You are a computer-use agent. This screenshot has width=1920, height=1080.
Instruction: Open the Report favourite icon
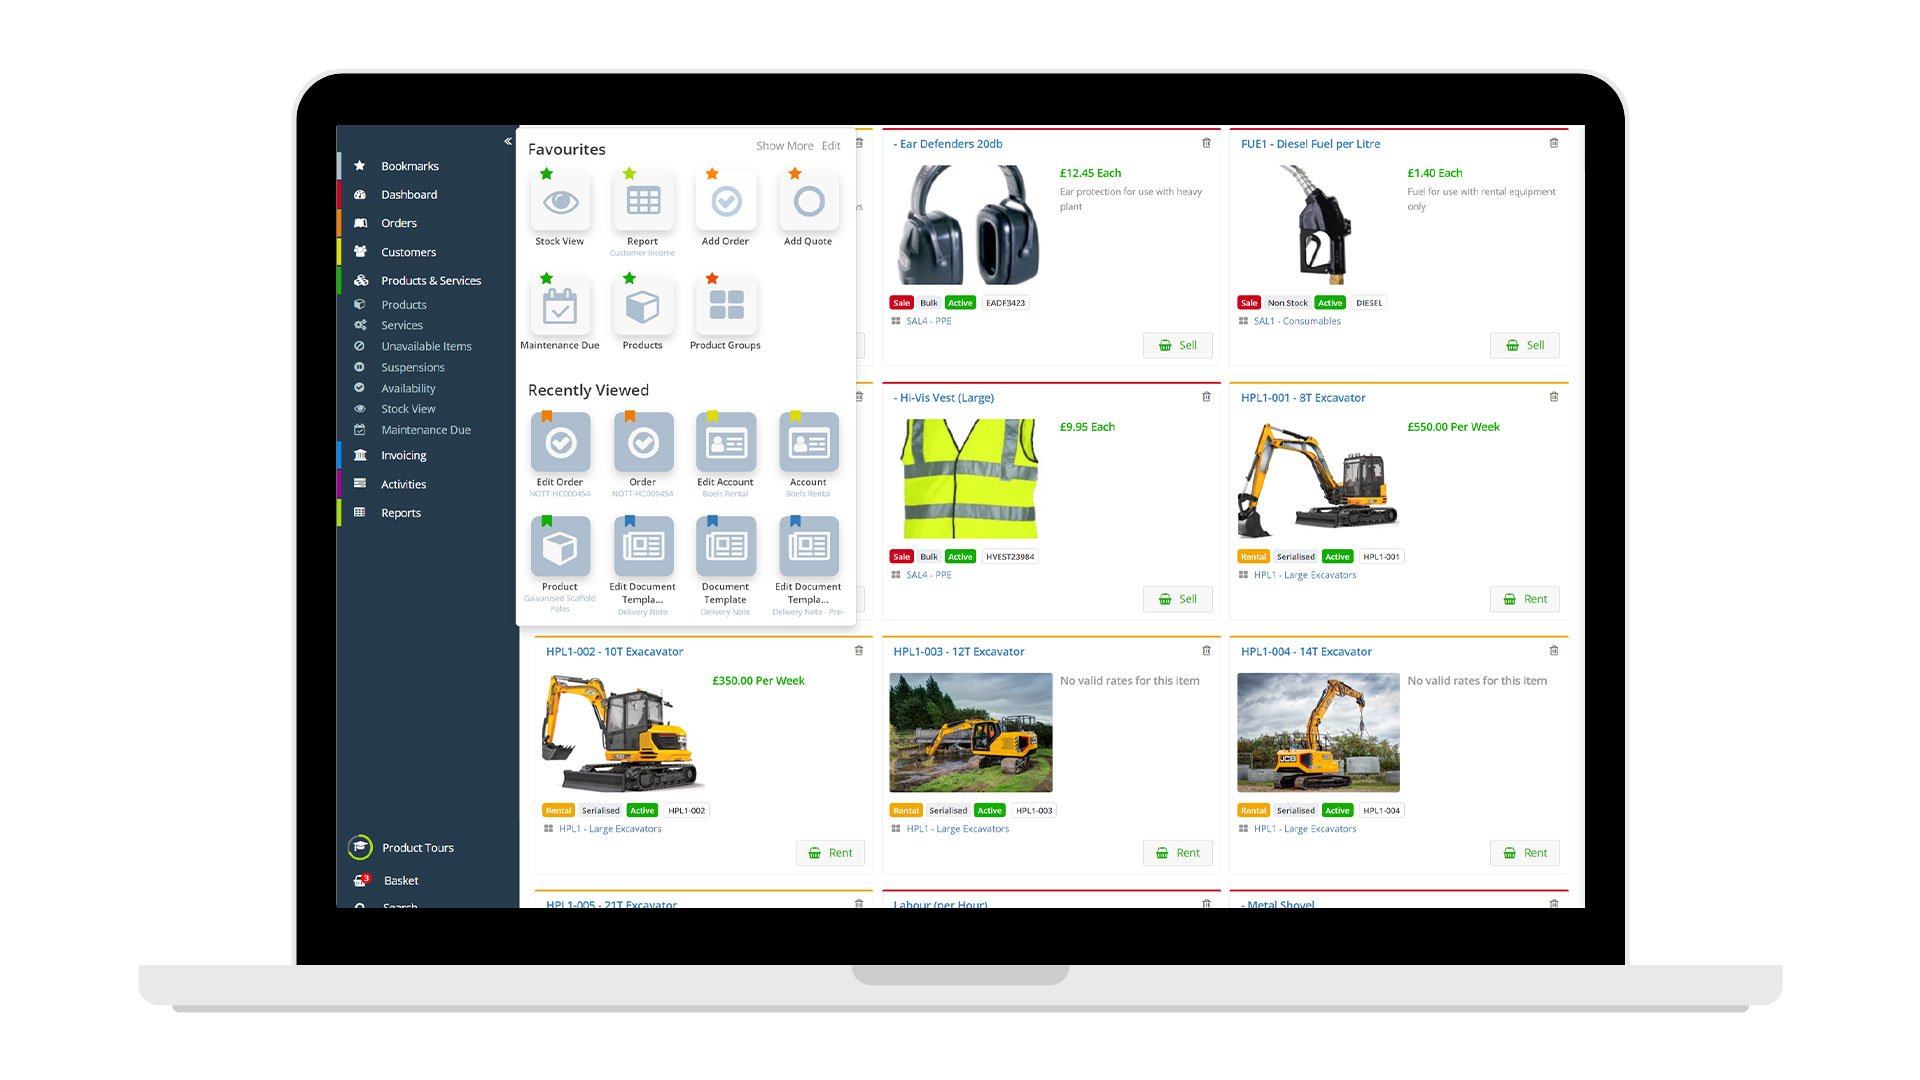642,202
